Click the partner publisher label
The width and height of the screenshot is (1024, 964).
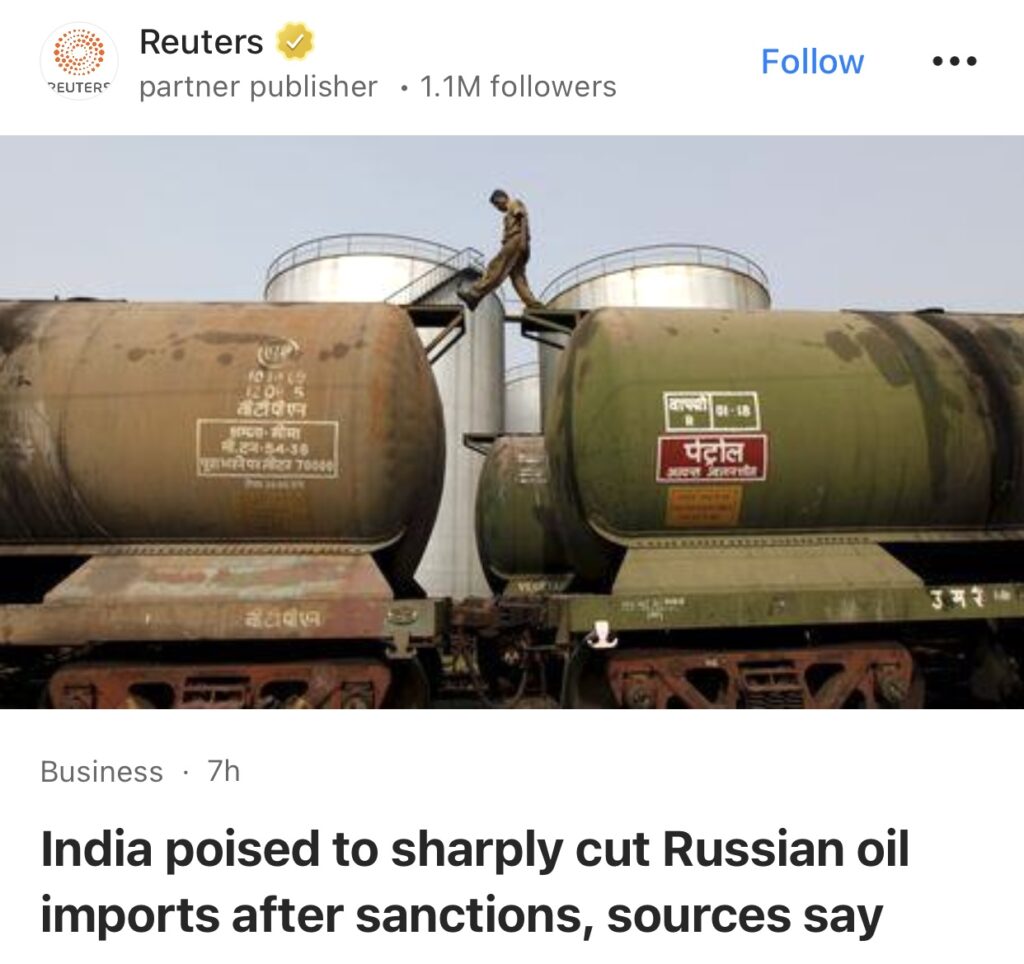tap(259, 87)
